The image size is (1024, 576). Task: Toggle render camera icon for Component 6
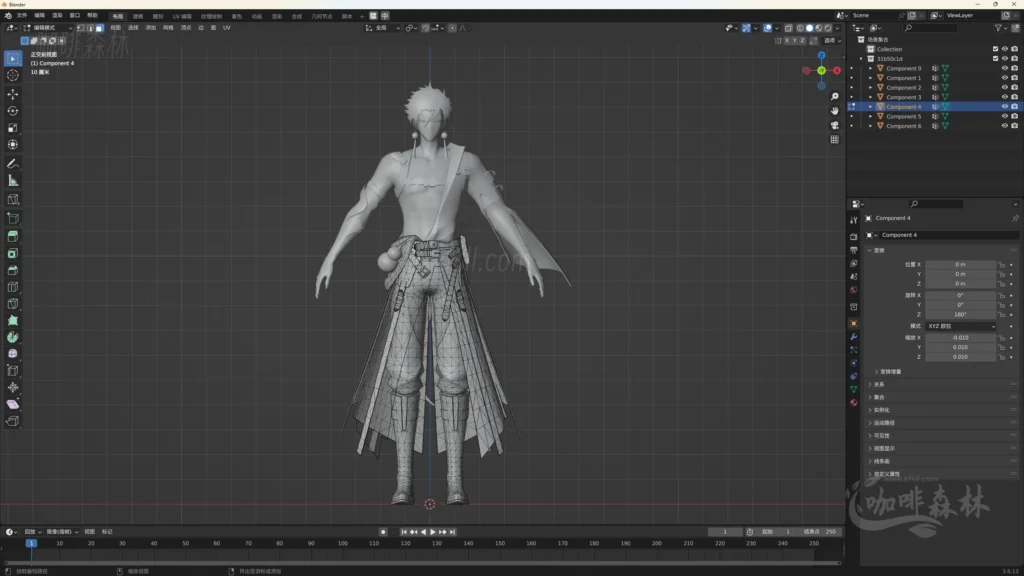click(x=1016, y=126)
